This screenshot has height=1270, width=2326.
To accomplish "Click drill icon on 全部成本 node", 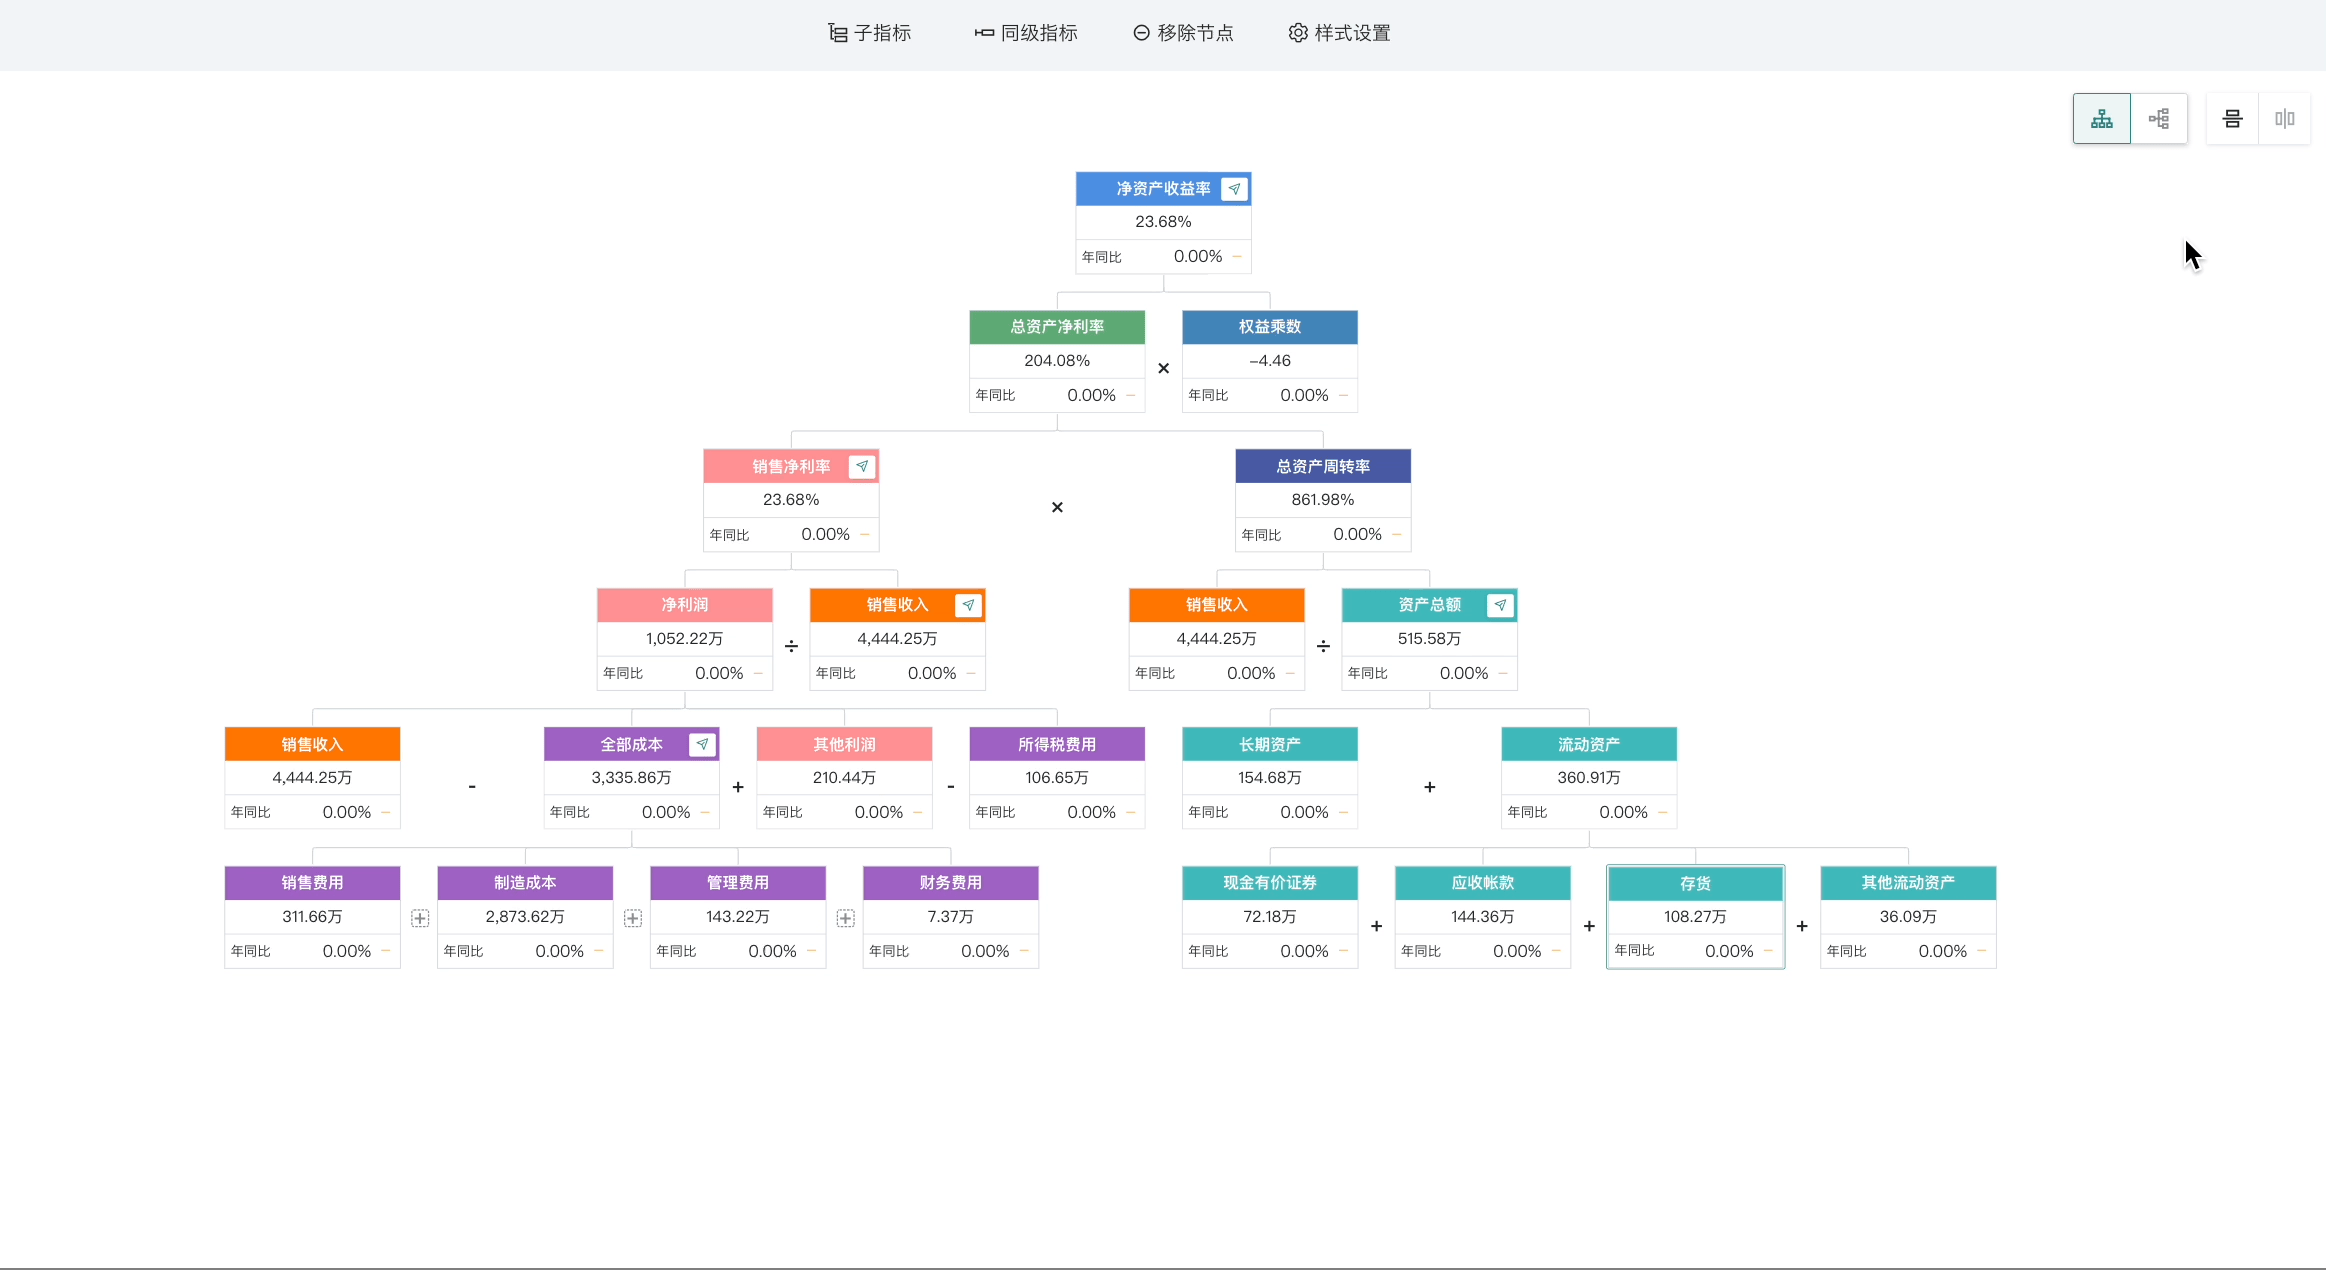I will tap(702, 744).
